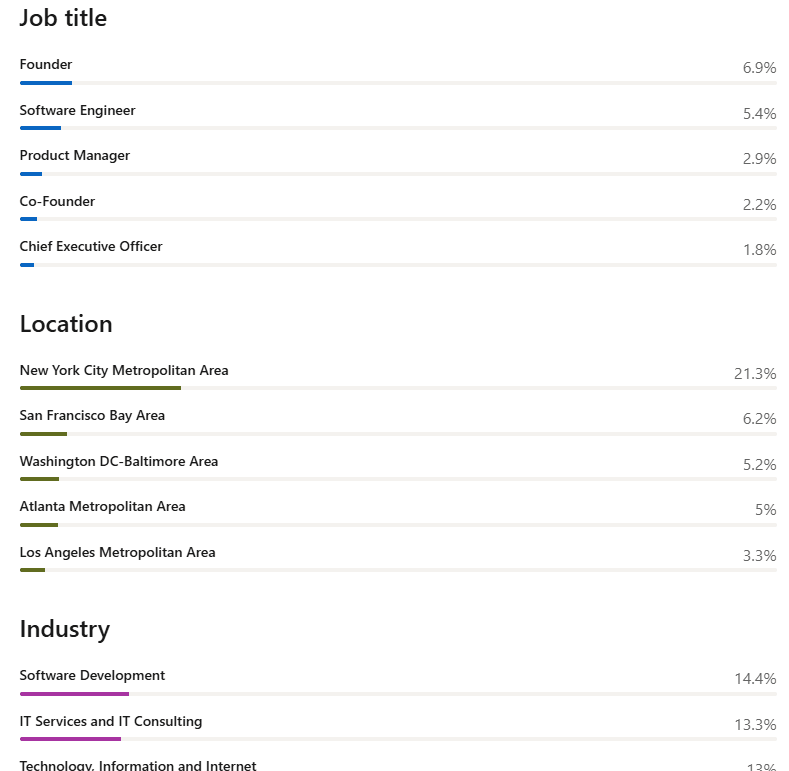789x771 pixels.
Task: Select the Software Engineer row label
Action: click(x=77, y=111)
